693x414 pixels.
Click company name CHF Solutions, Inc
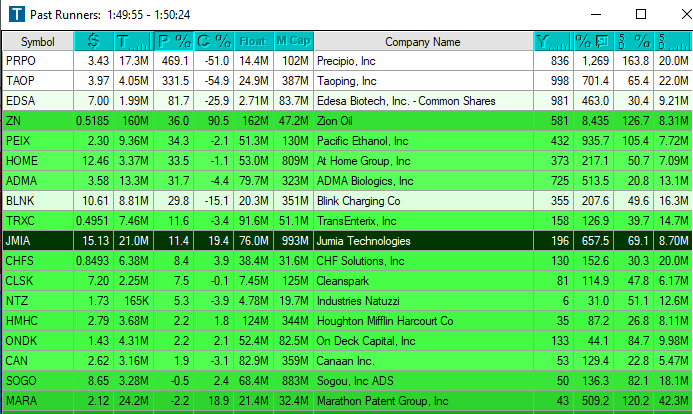click(x=360, y=261)
